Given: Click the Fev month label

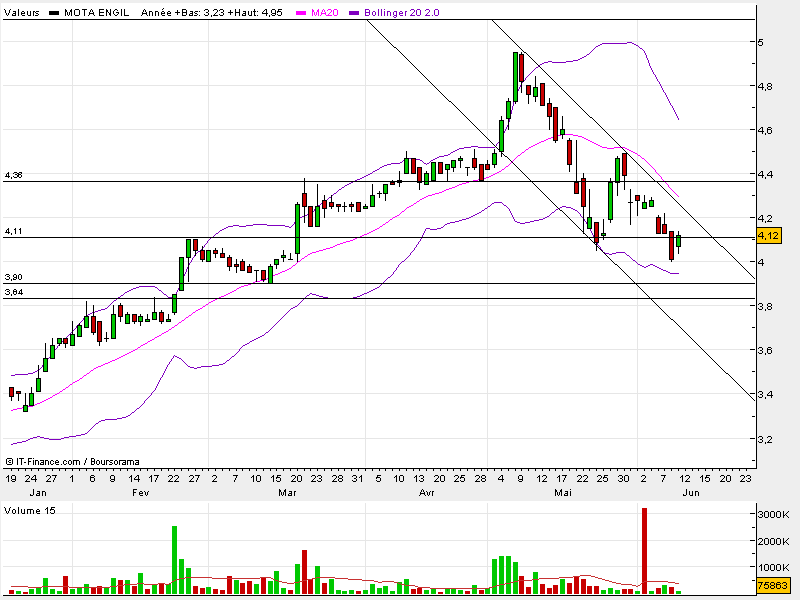Looking at the screenshot, I should [x=141, y=492].
